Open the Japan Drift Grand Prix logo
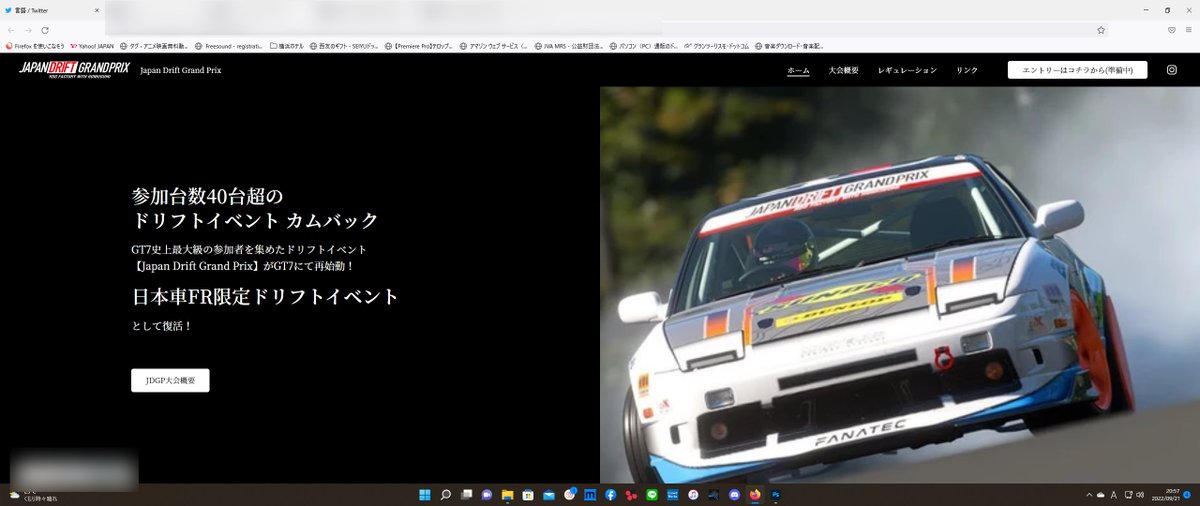 (x=75, y=69)
